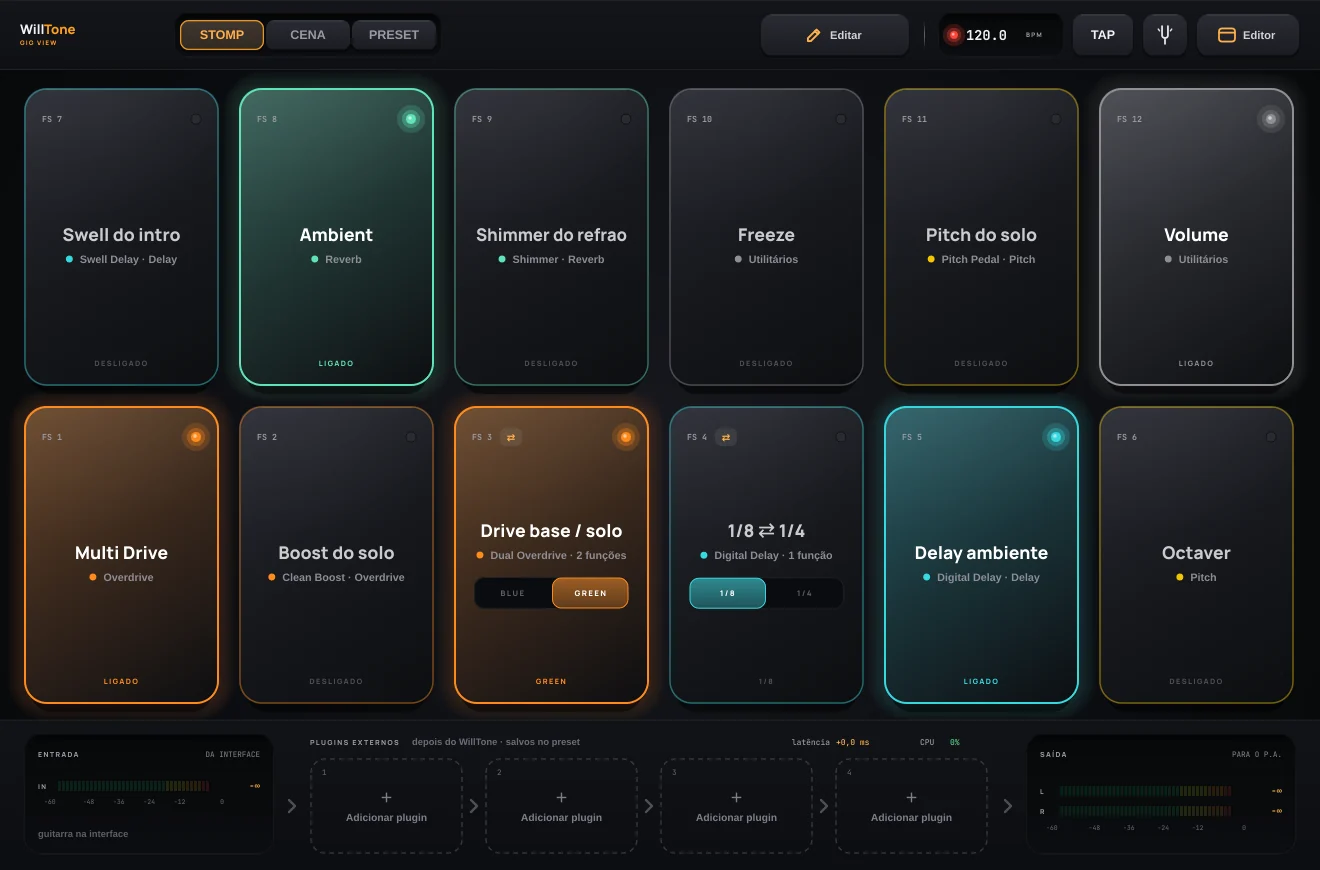This screenshot has width=1320, height=870.
Task: Open the PRESET tab
Action: (x=394, y=35)
